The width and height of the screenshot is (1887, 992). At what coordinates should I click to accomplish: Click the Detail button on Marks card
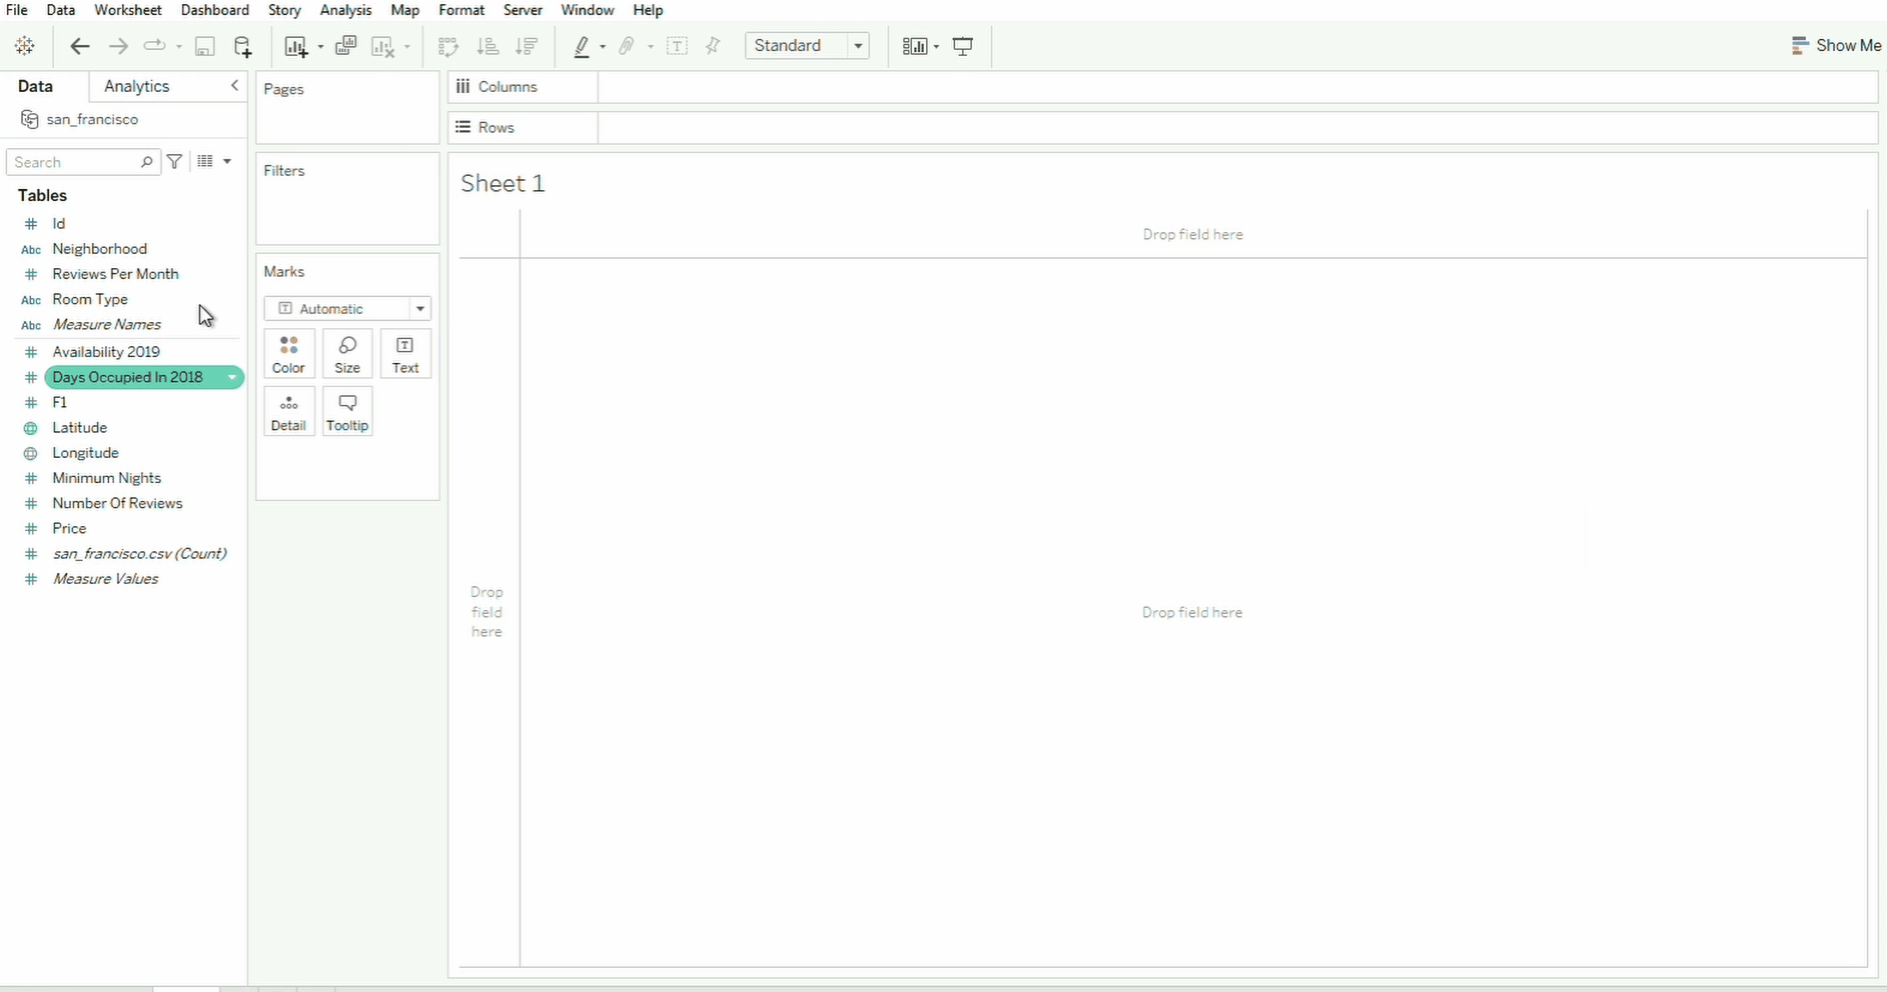coord(289,411)
